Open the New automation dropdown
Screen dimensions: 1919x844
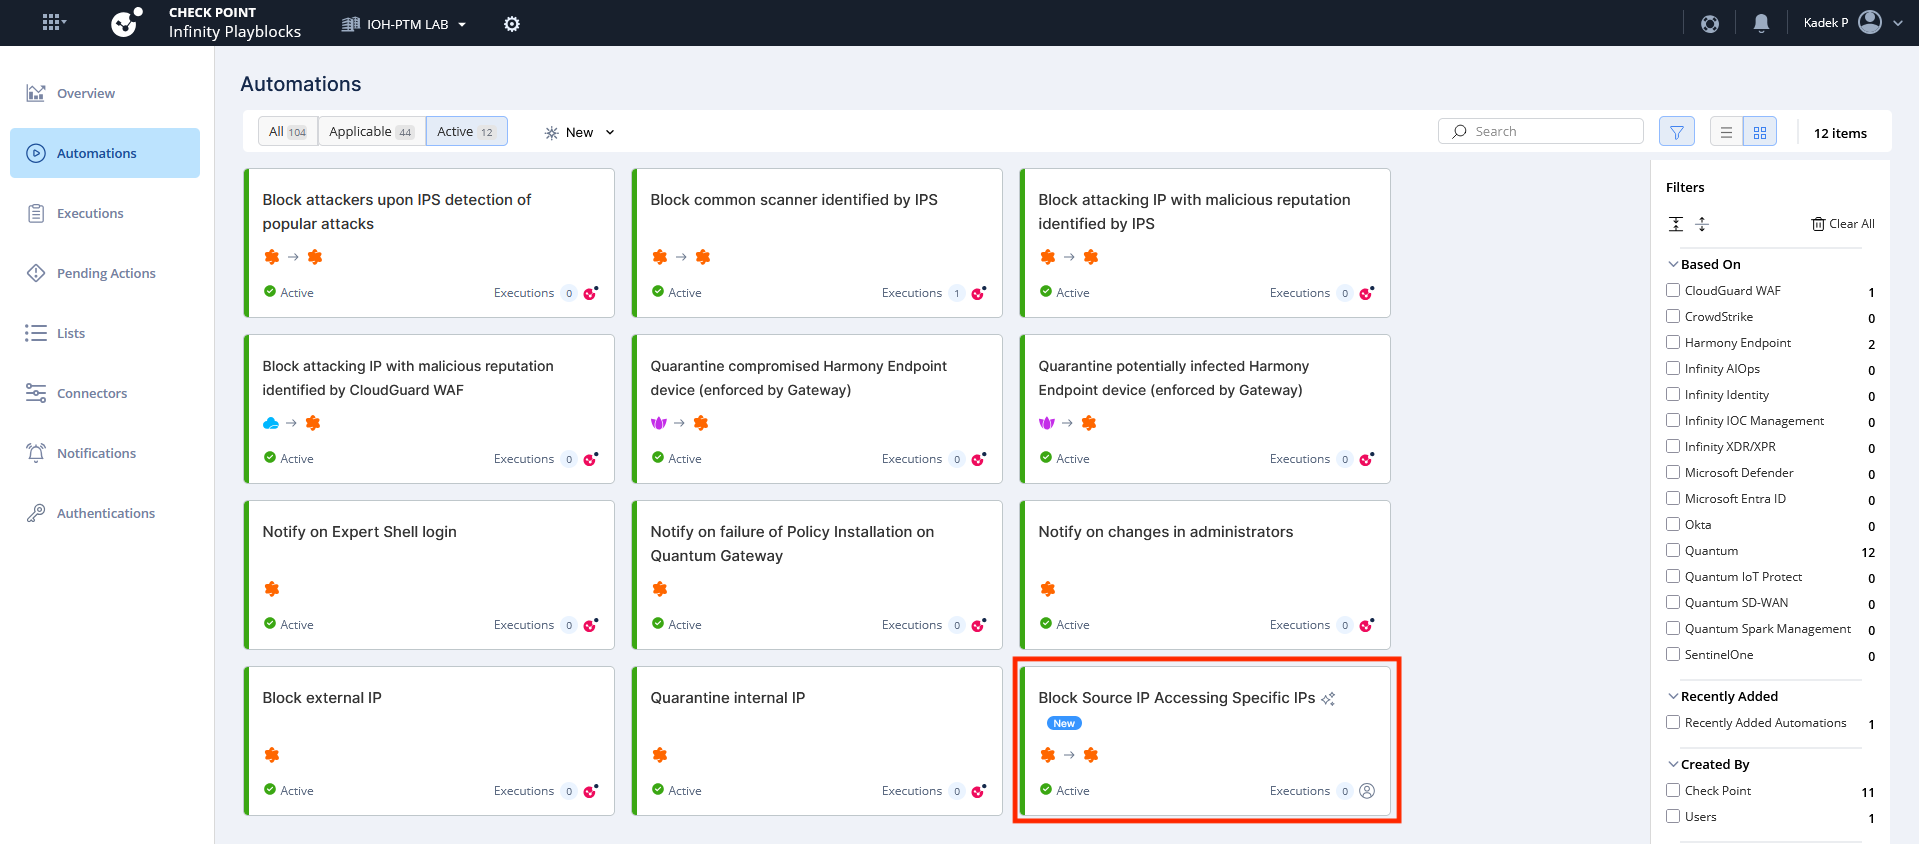[x=580, y=132]
